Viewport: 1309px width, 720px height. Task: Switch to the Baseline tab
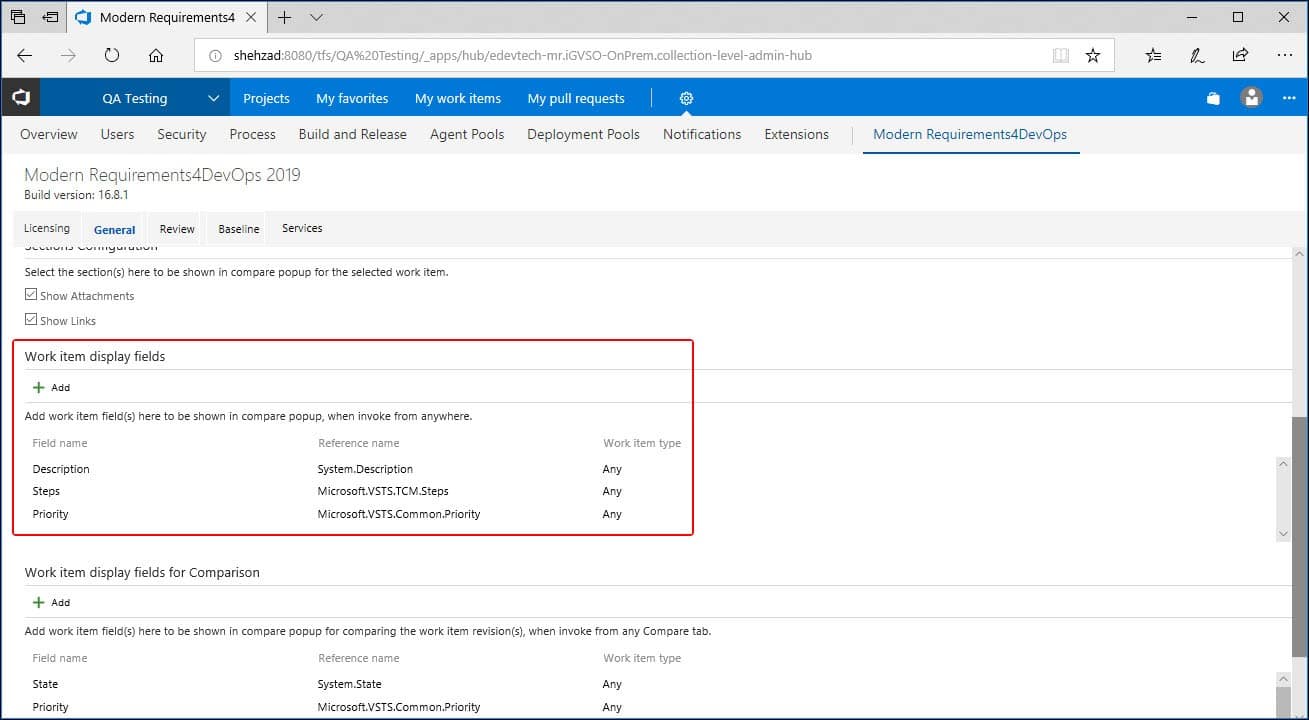[239, 229]
